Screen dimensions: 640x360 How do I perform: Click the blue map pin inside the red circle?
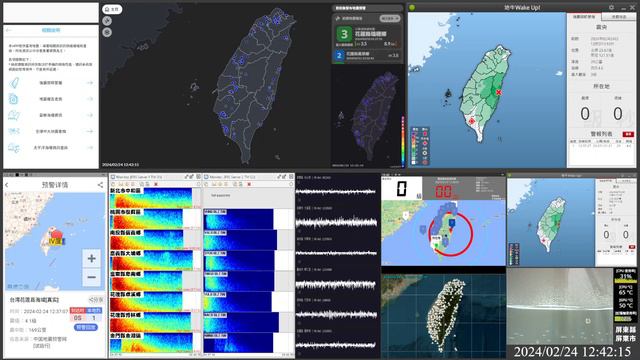point(452,224)
